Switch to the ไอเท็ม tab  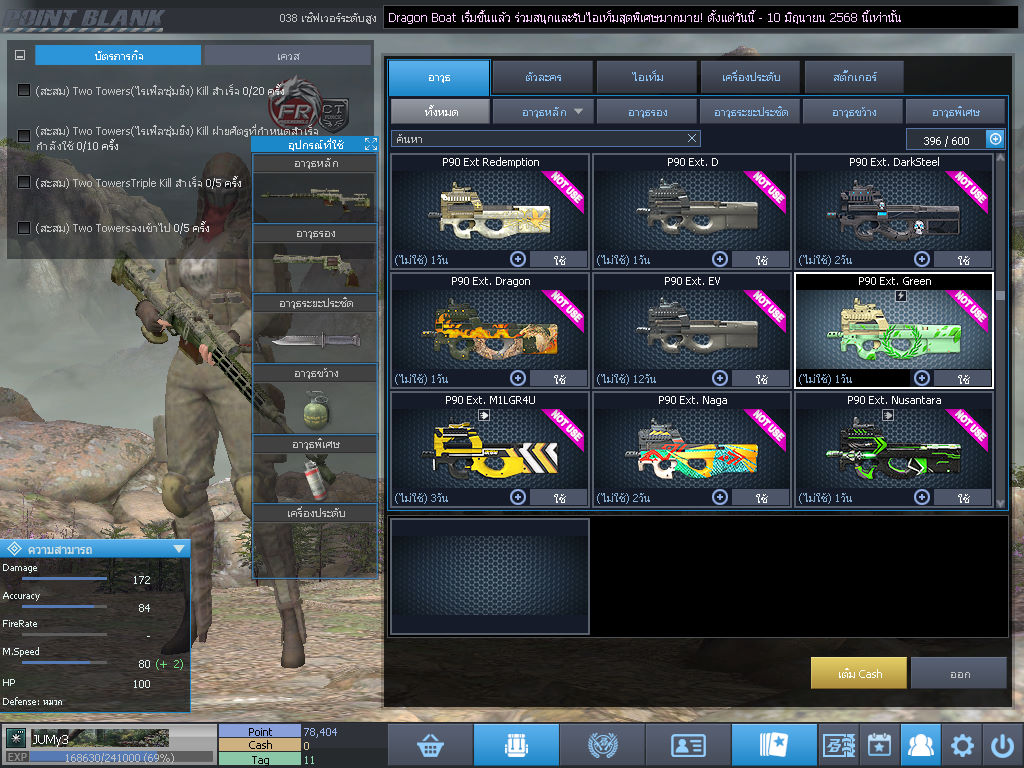tap(647, 77)
